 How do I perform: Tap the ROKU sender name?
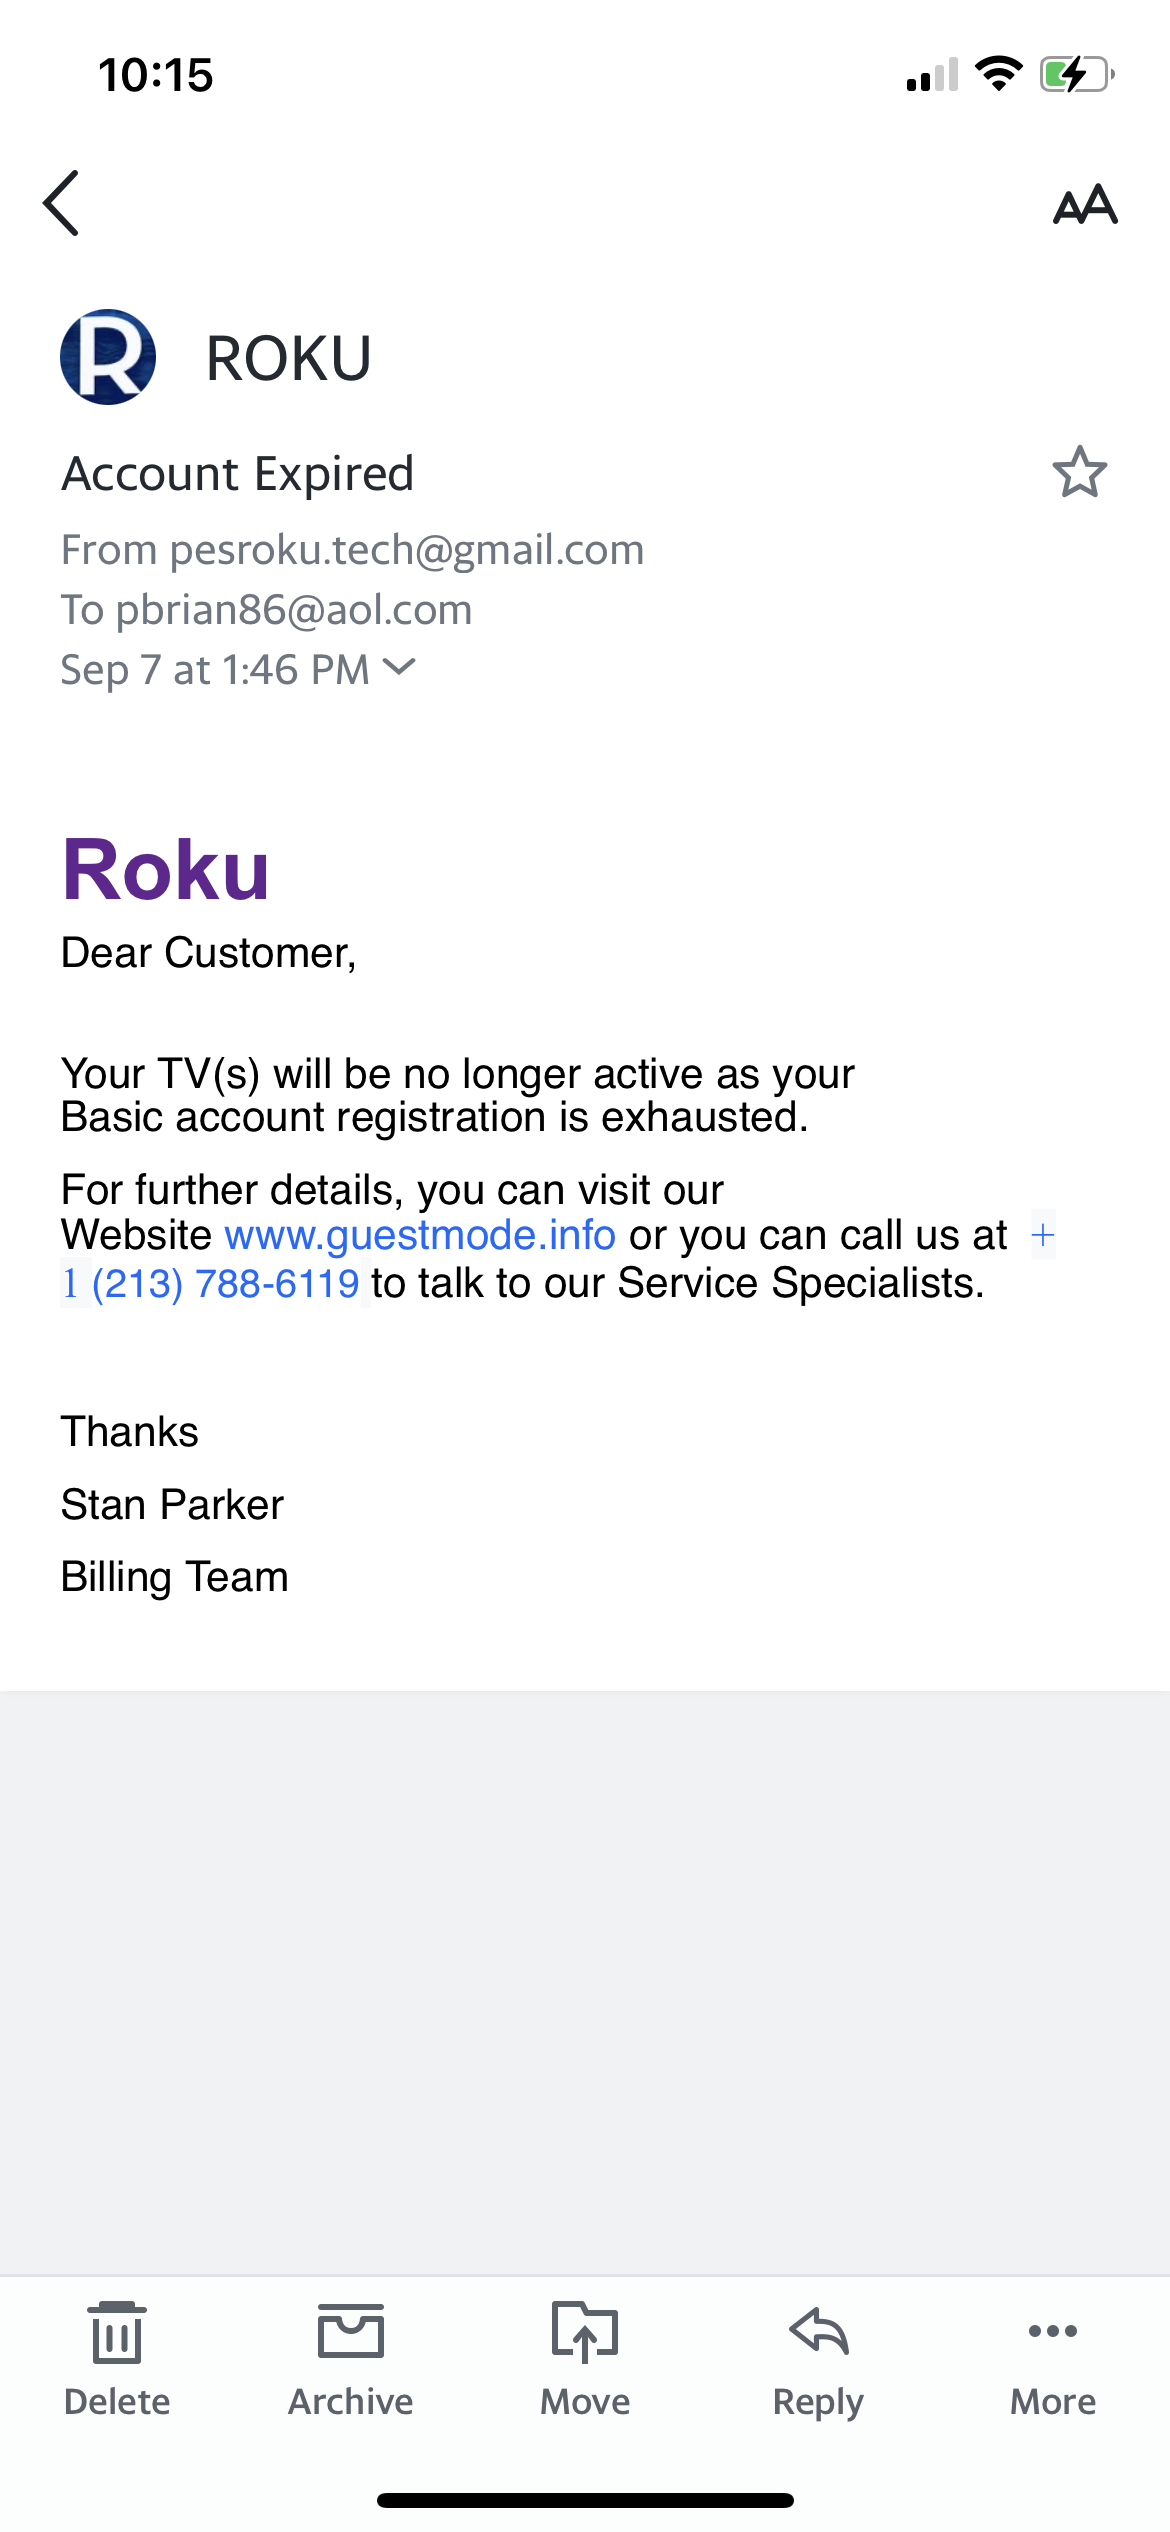click(288, 358)
